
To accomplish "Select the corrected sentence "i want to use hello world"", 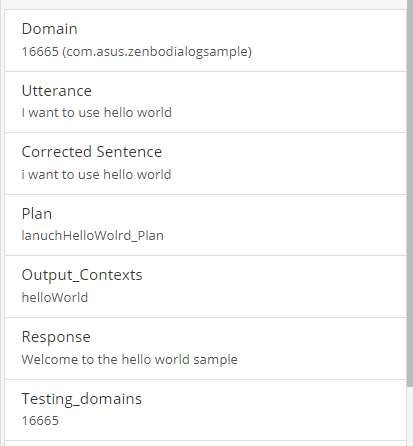I will point(96,174).
